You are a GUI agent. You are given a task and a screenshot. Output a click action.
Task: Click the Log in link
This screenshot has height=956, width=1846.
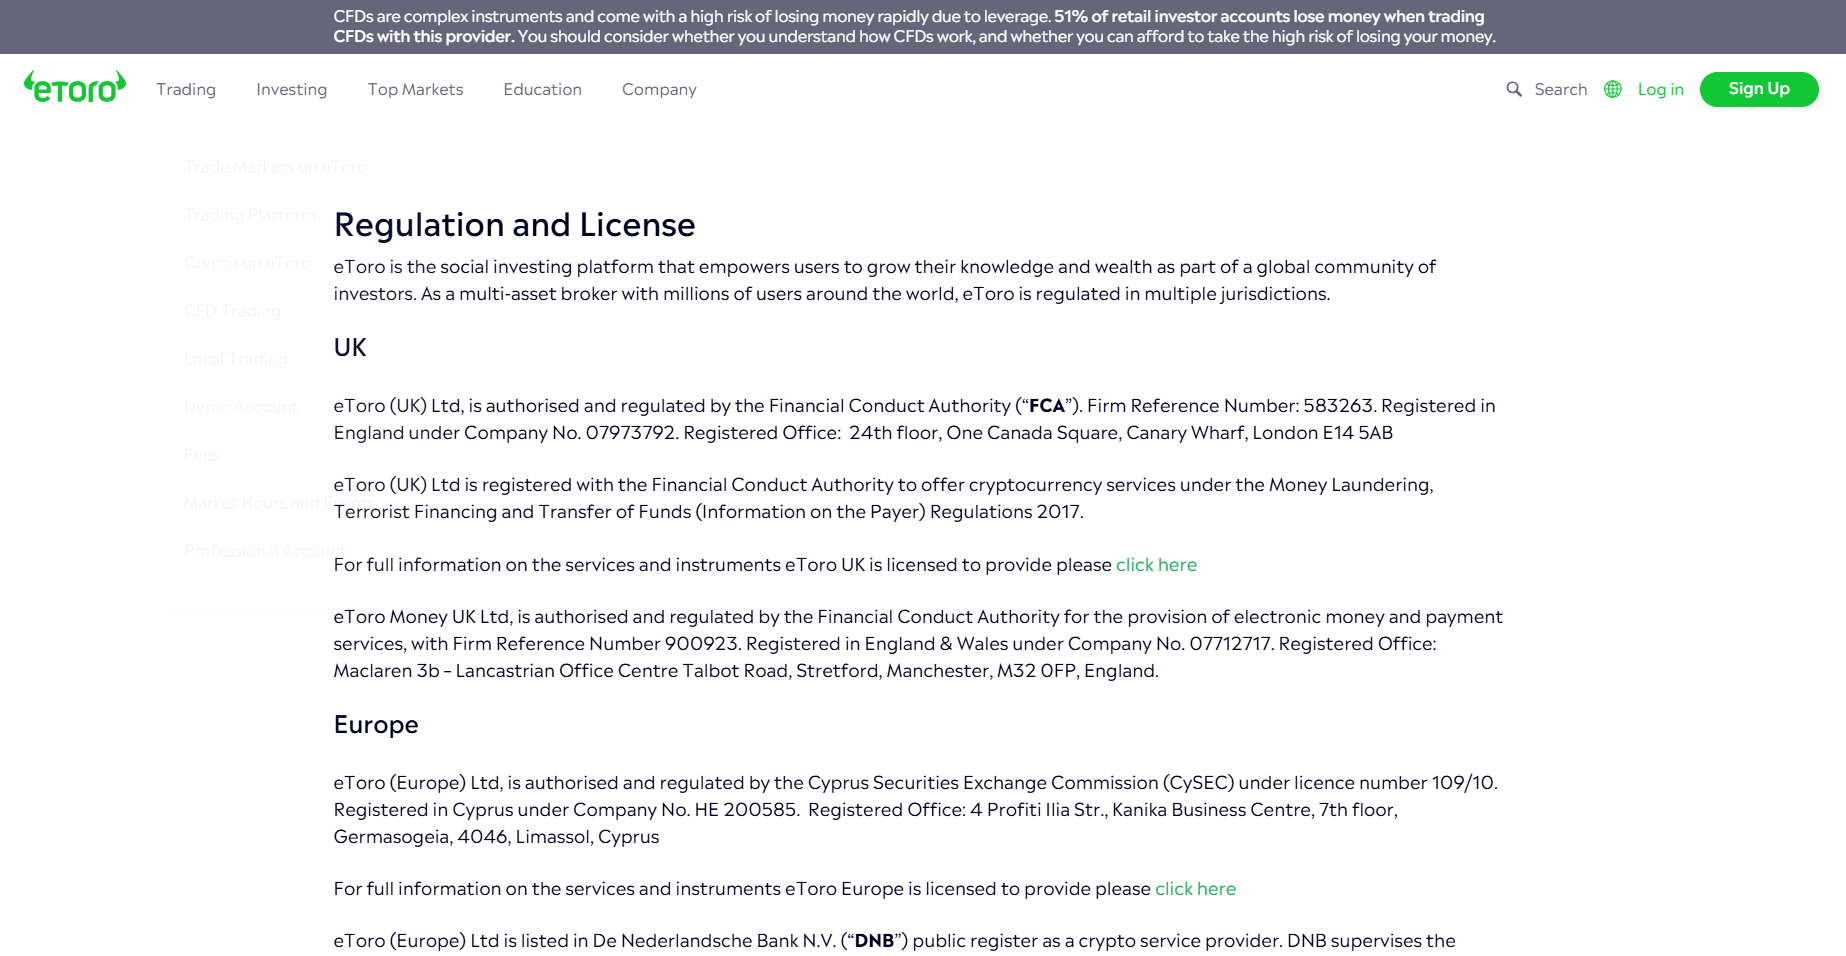pyautogui.click(x=1661, y=89)
